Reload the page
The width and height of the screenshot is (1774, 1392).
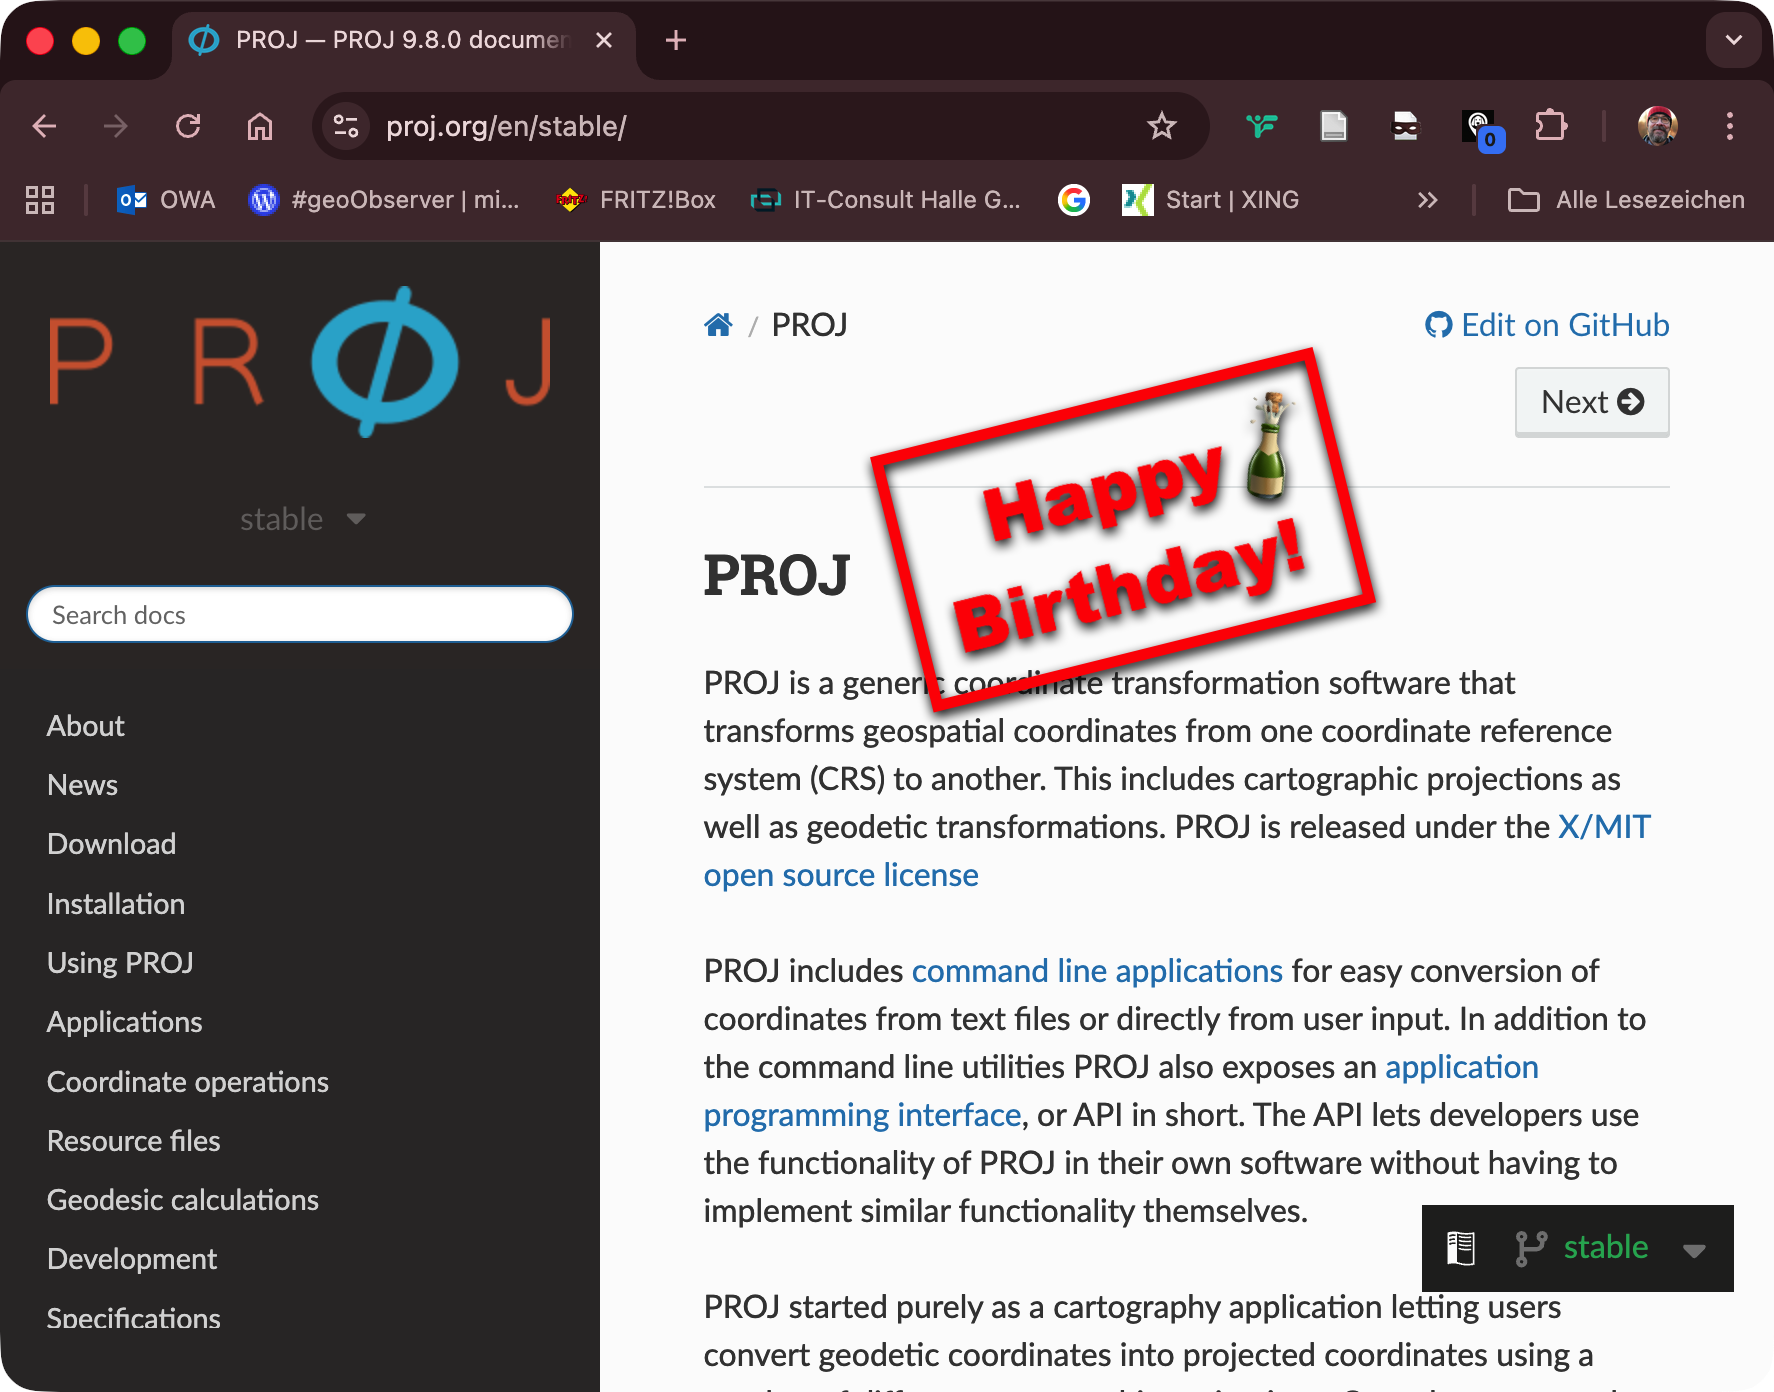tap(188, 127)
